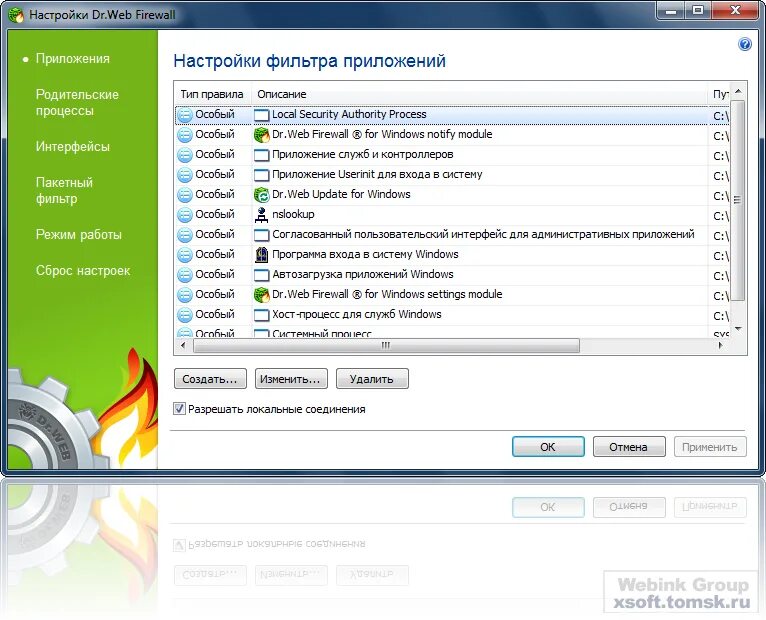
Task: Confirm with the OK button
Action: coord(548,447)
